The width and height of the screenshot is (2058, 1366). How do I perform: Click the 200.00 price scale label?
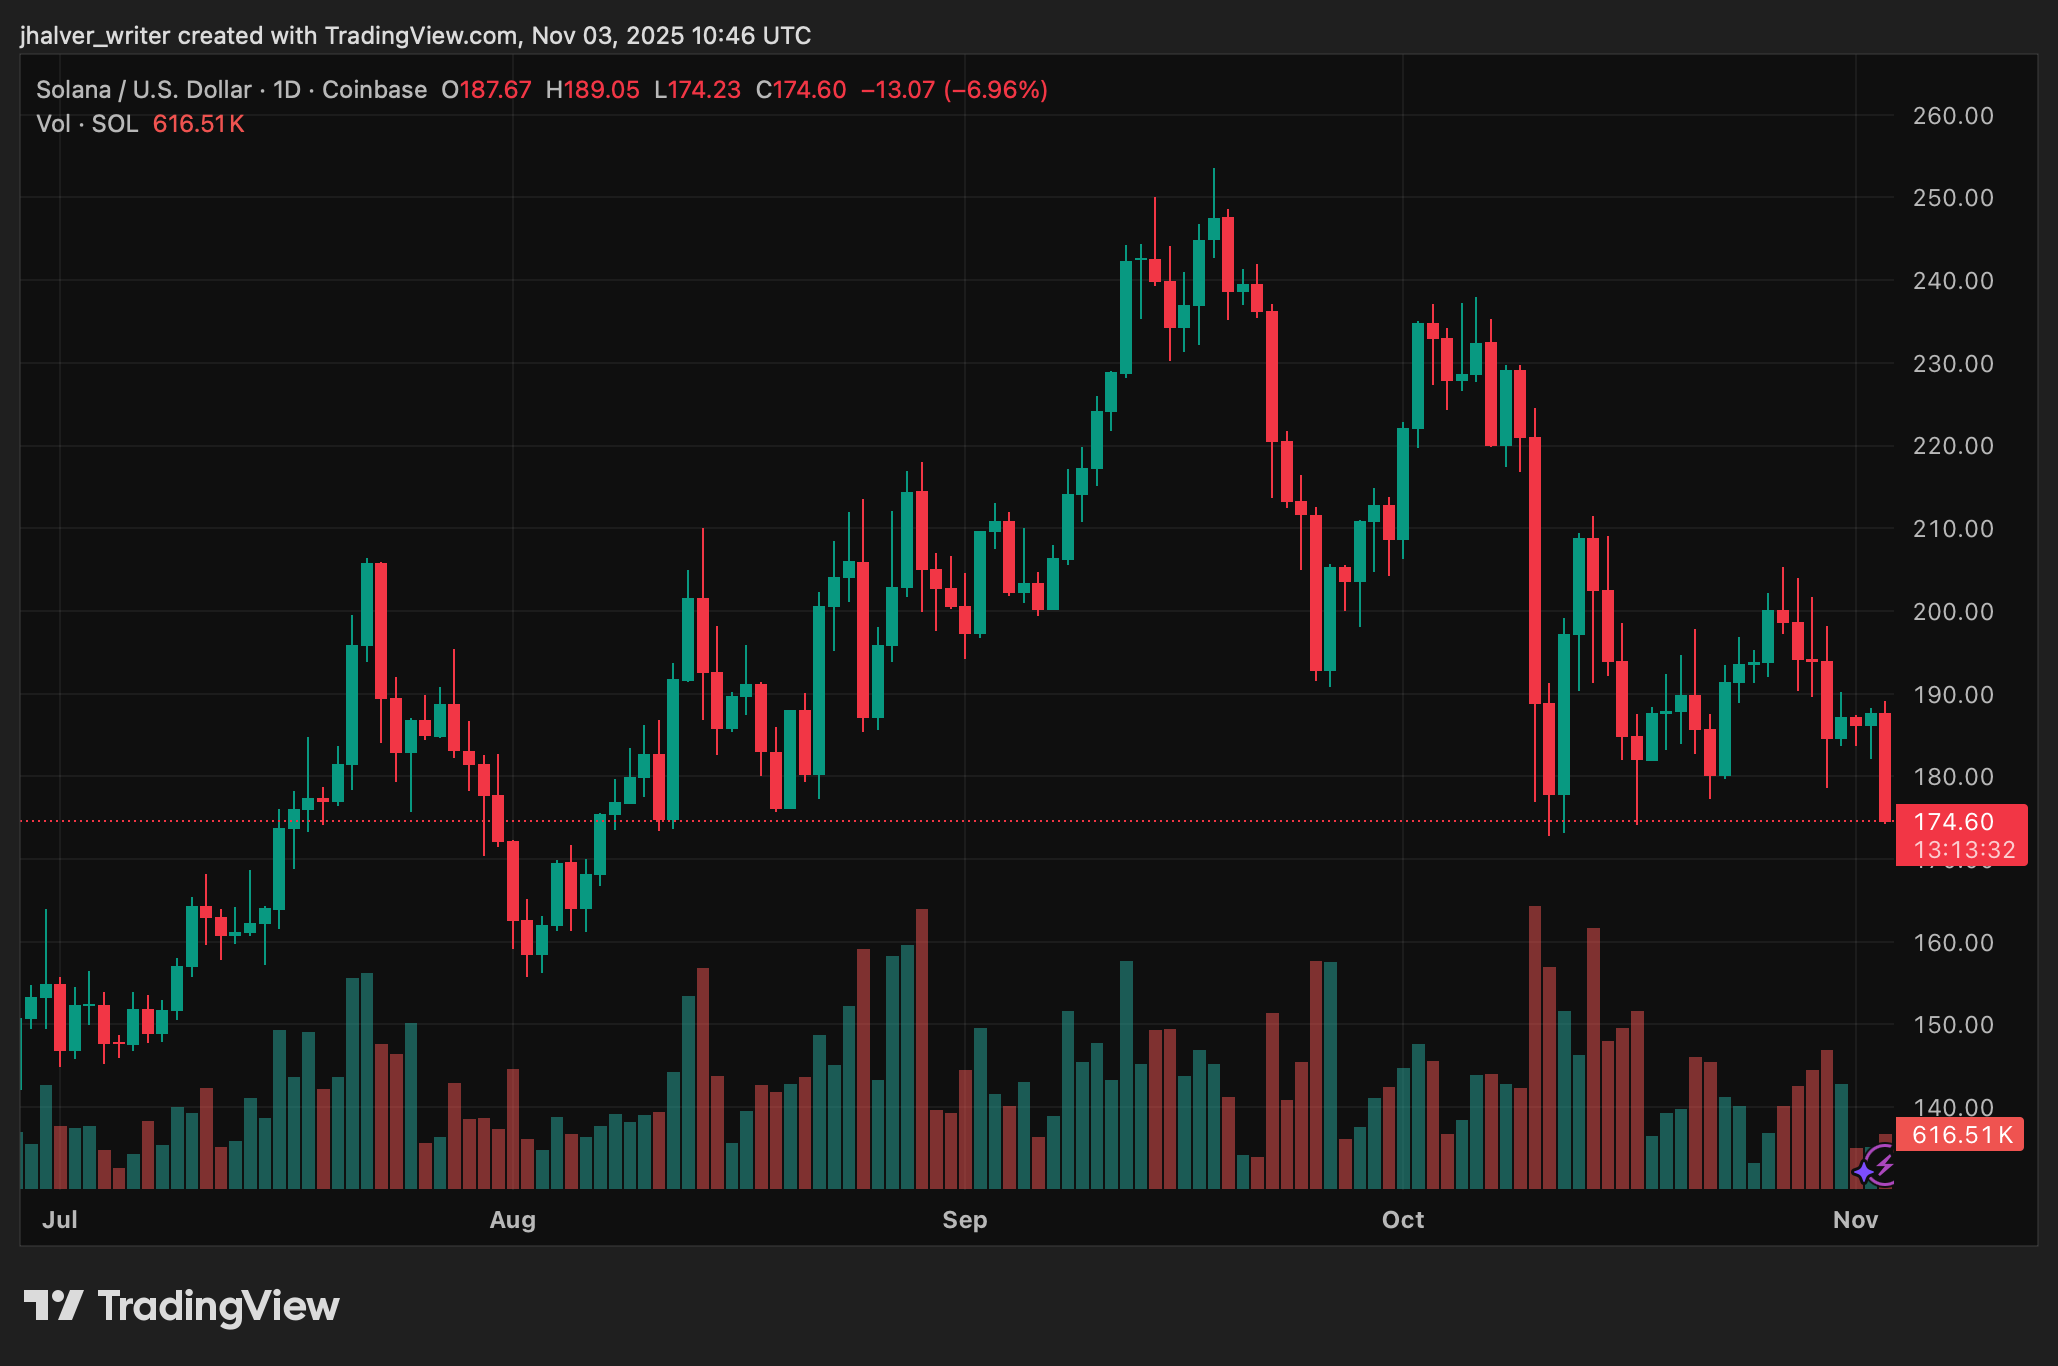pos(1952,611)
